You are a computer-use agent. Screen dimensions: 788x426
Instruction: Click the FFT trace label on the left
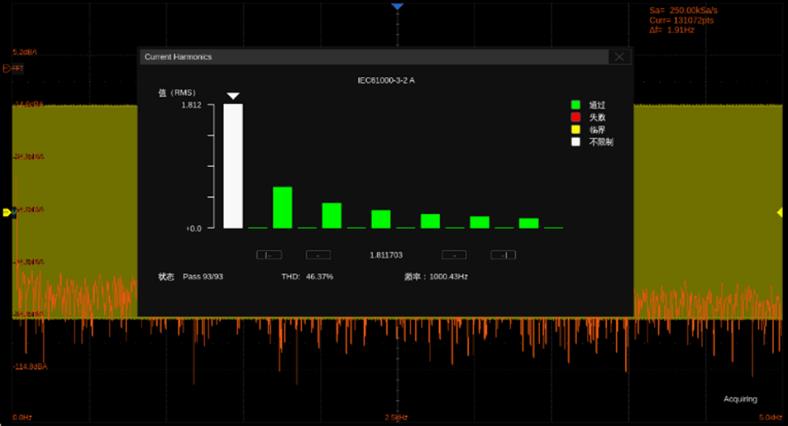point(14,68)
